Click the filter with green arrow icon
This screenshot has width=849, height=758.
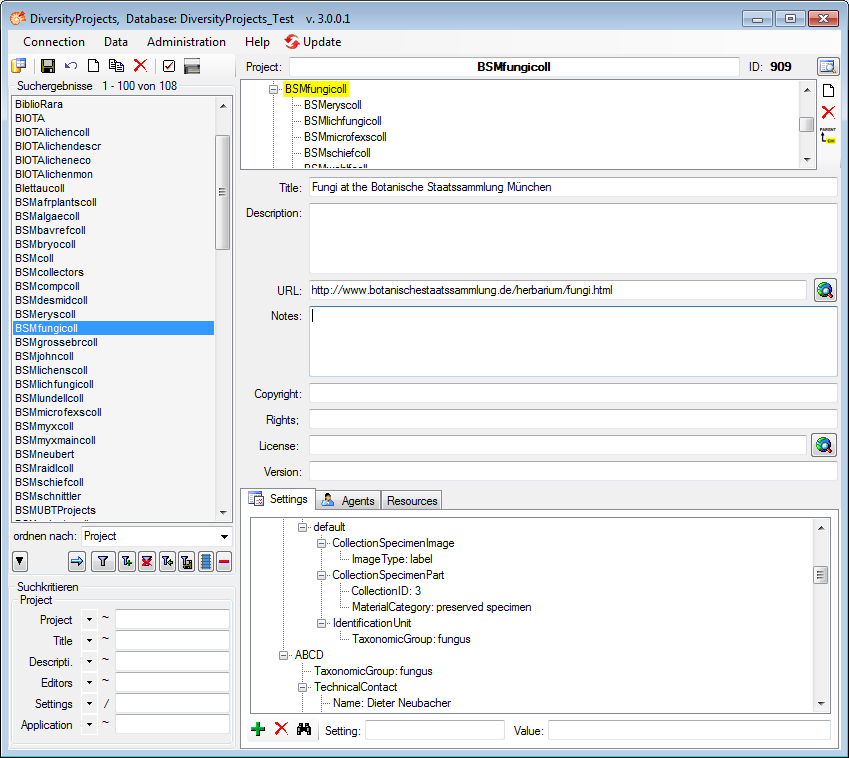click(167, 561)
